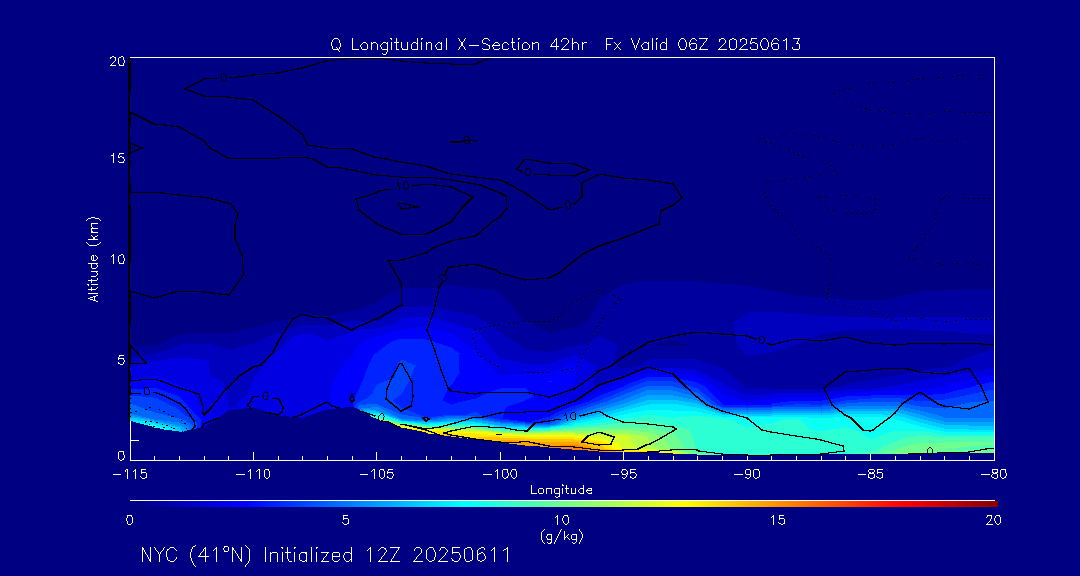This screenshot has height=576, width=1080.
Task: Click the -85 longitude tick label
Action: pos(871,475)
